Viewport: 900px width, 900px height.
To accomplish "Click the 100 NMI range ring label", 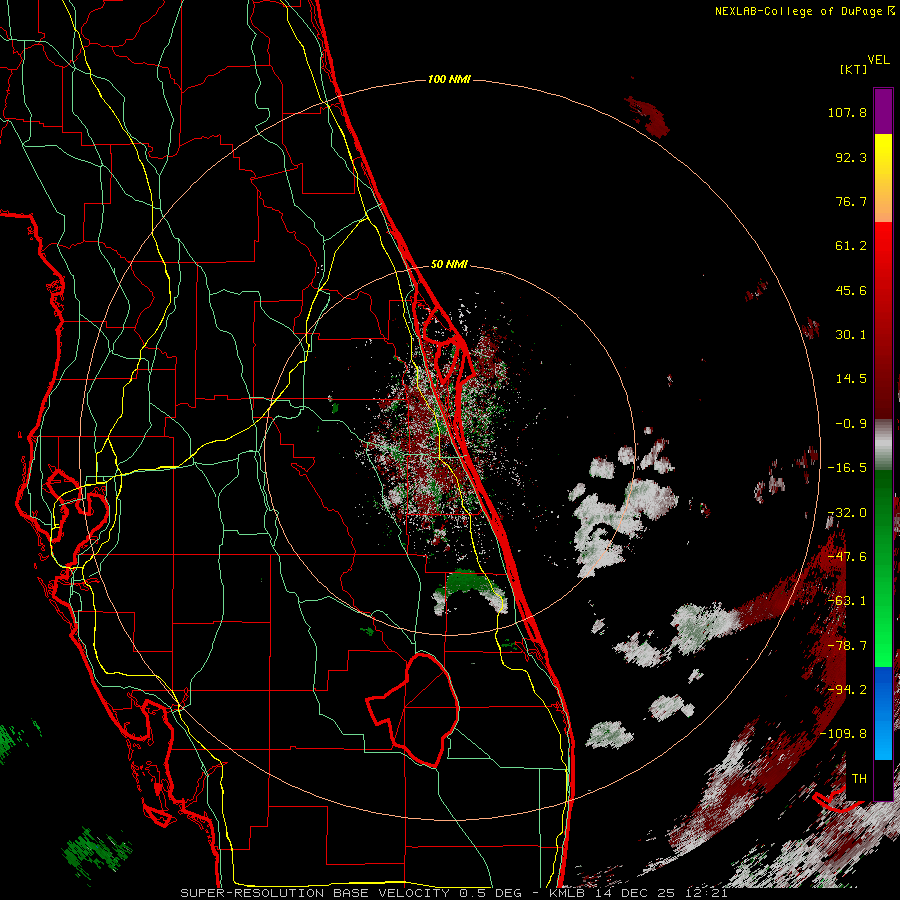I will (x=449, y=79).
